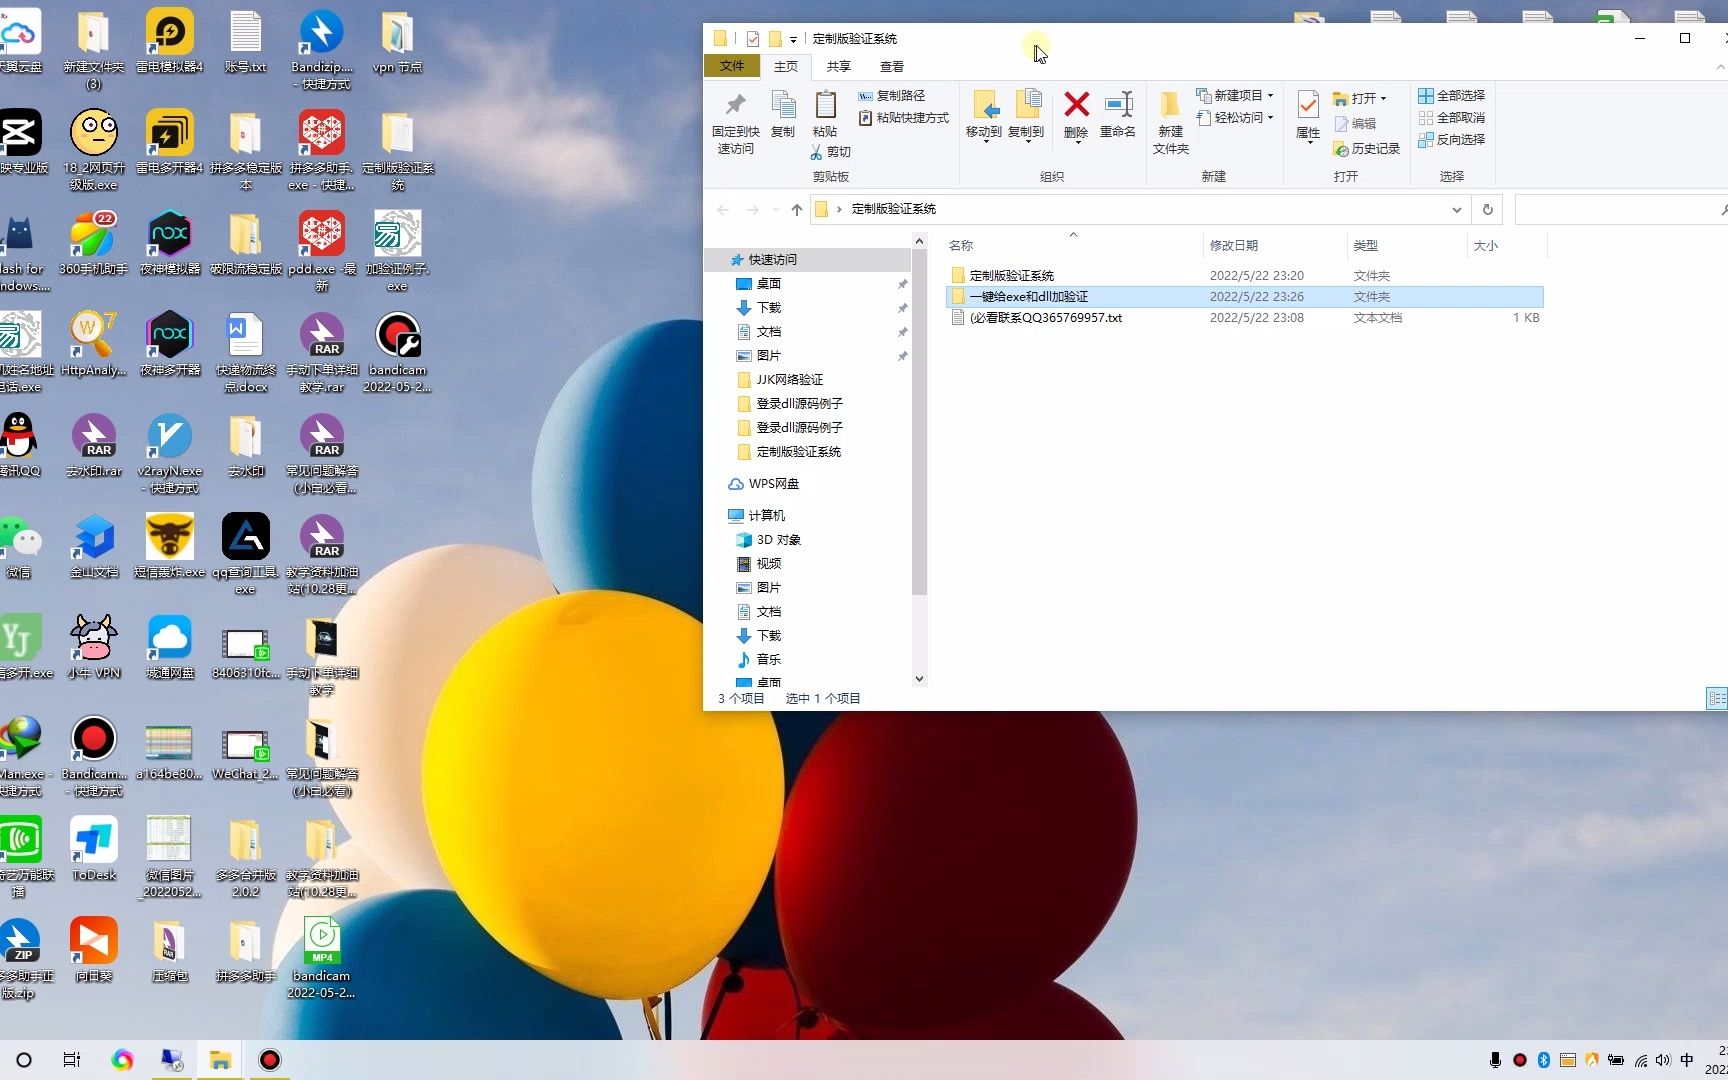
Task: Click 复制路径 (copy path)
Action: click(x=891, y=96)
